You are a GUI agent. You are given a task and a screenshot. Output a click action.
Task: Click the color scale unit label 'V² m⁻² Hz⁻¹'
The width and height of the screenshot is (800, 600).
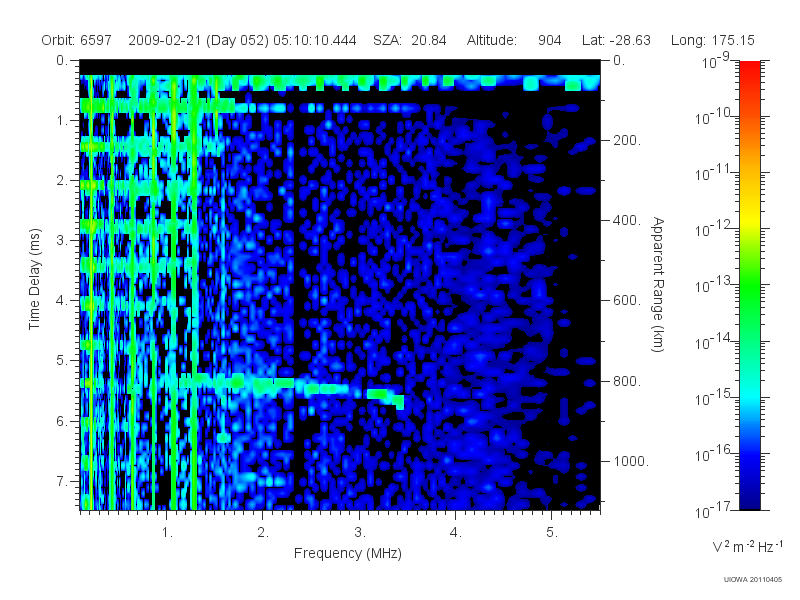point(747,546)
